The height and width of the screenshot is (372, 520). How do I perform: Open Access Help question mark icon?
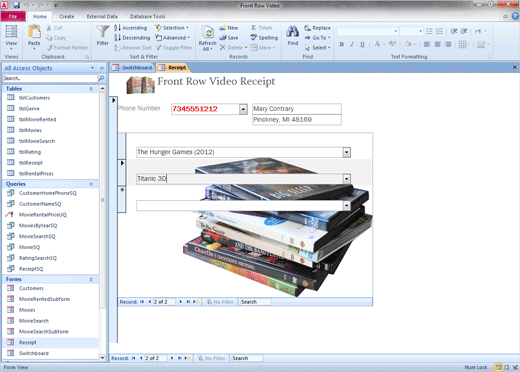pos(515,16)
